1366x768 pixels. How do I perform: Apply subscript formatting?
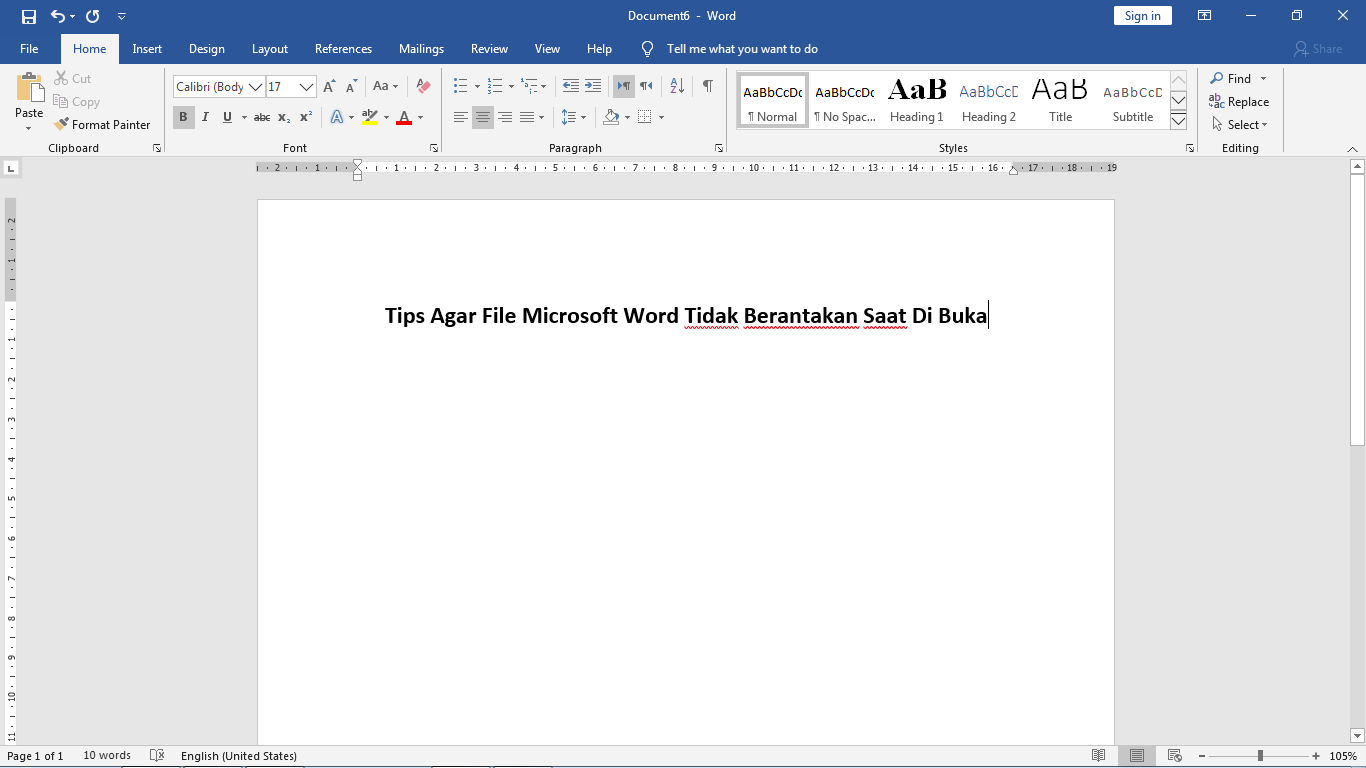pos(282,117)
